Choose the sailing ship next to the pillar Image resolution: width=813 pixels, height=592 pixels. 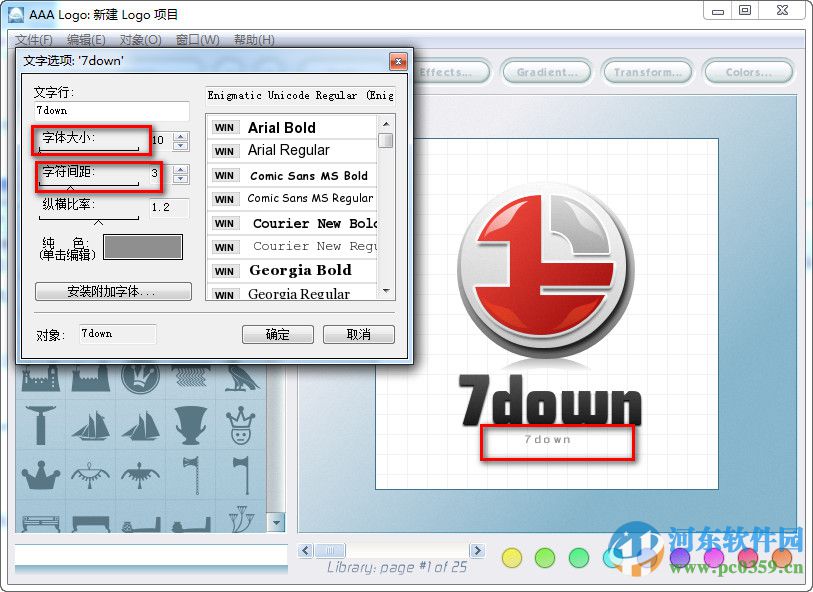click(x=91, y=426)
